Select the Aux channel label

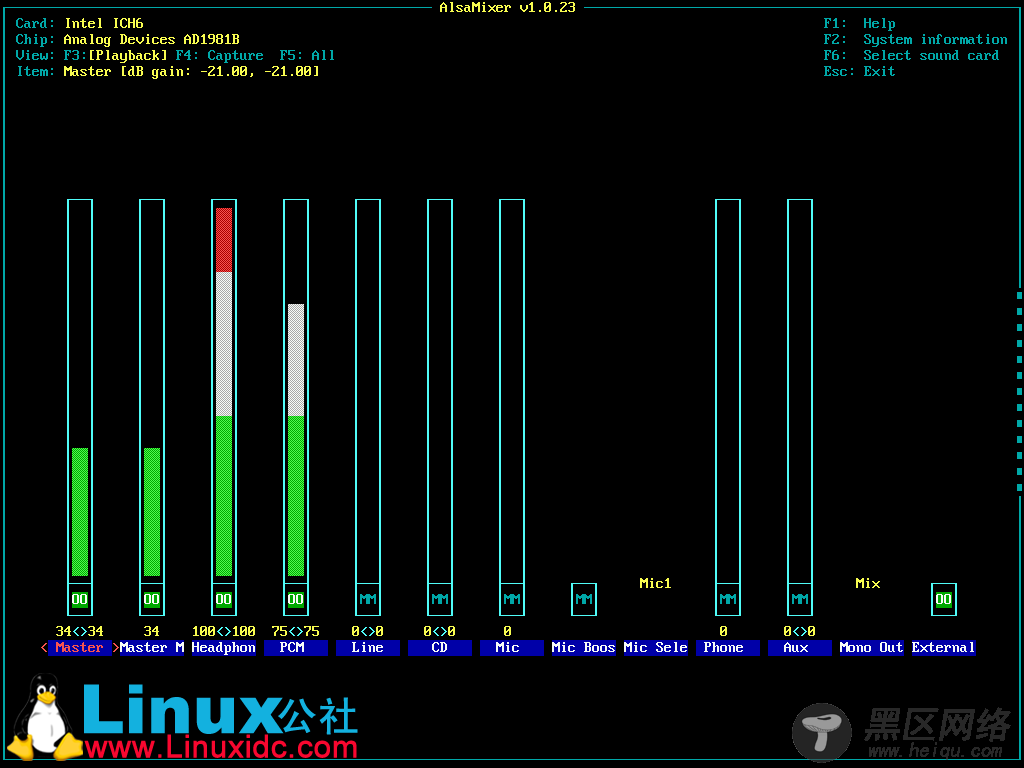pyautogui.click(x=800, y=648)
